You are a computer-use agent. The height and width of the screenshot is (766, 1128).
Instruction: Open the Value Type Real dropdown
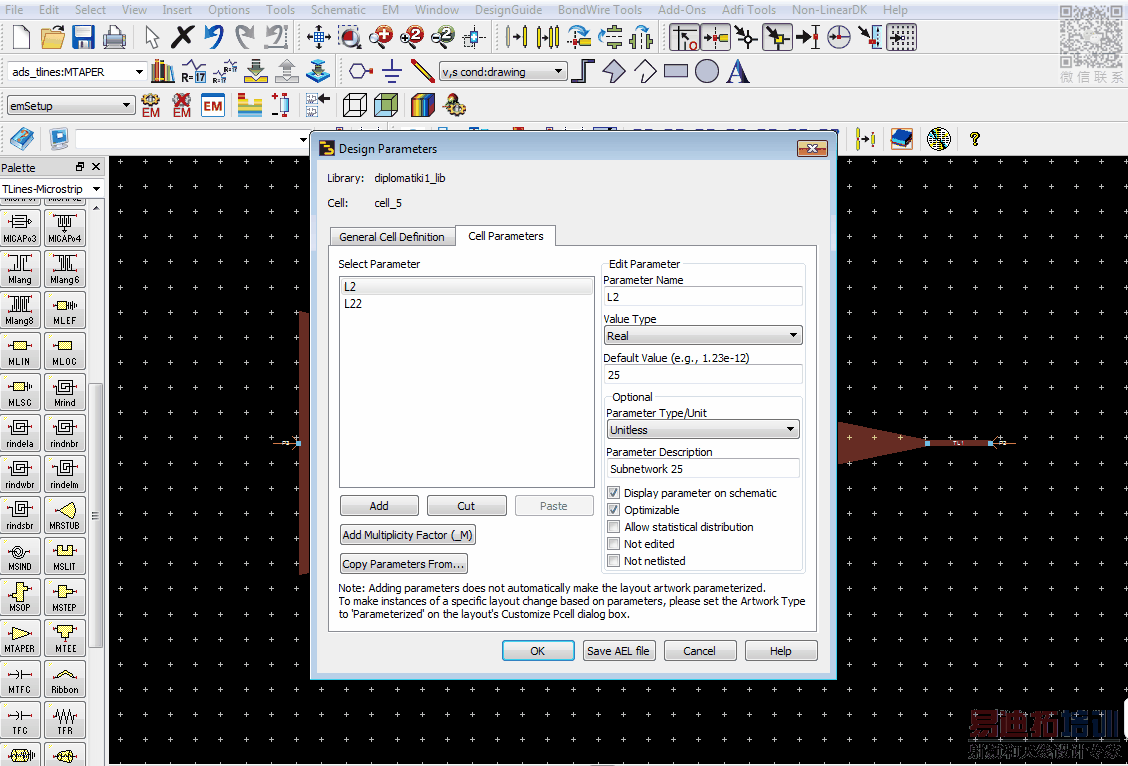(x=703, y=336)
